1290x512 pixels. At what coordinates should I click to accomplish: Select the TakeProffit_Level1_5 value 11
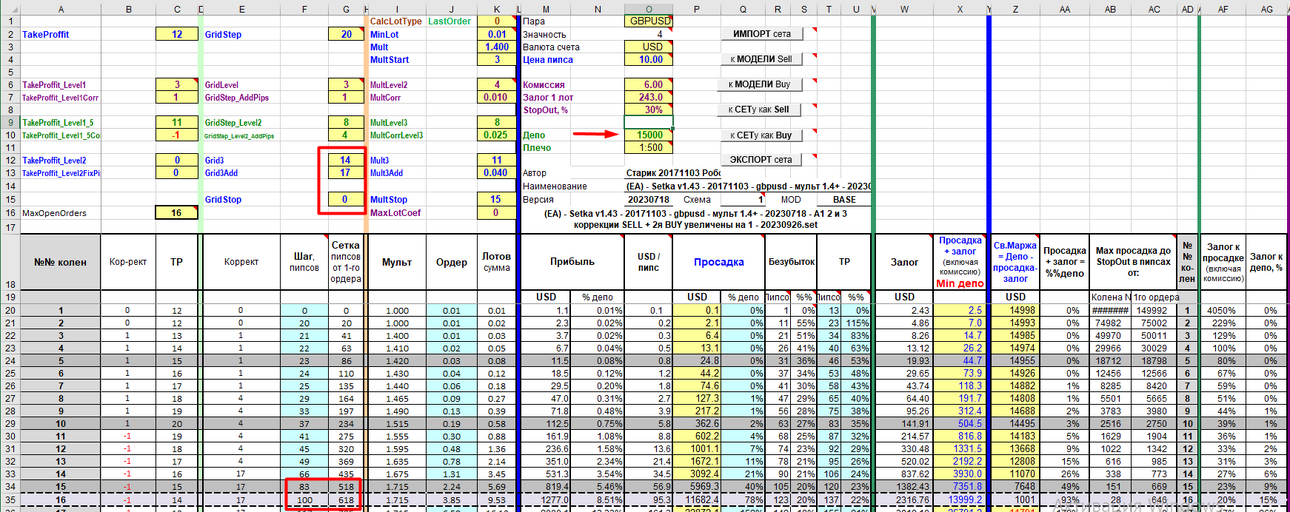177,122
